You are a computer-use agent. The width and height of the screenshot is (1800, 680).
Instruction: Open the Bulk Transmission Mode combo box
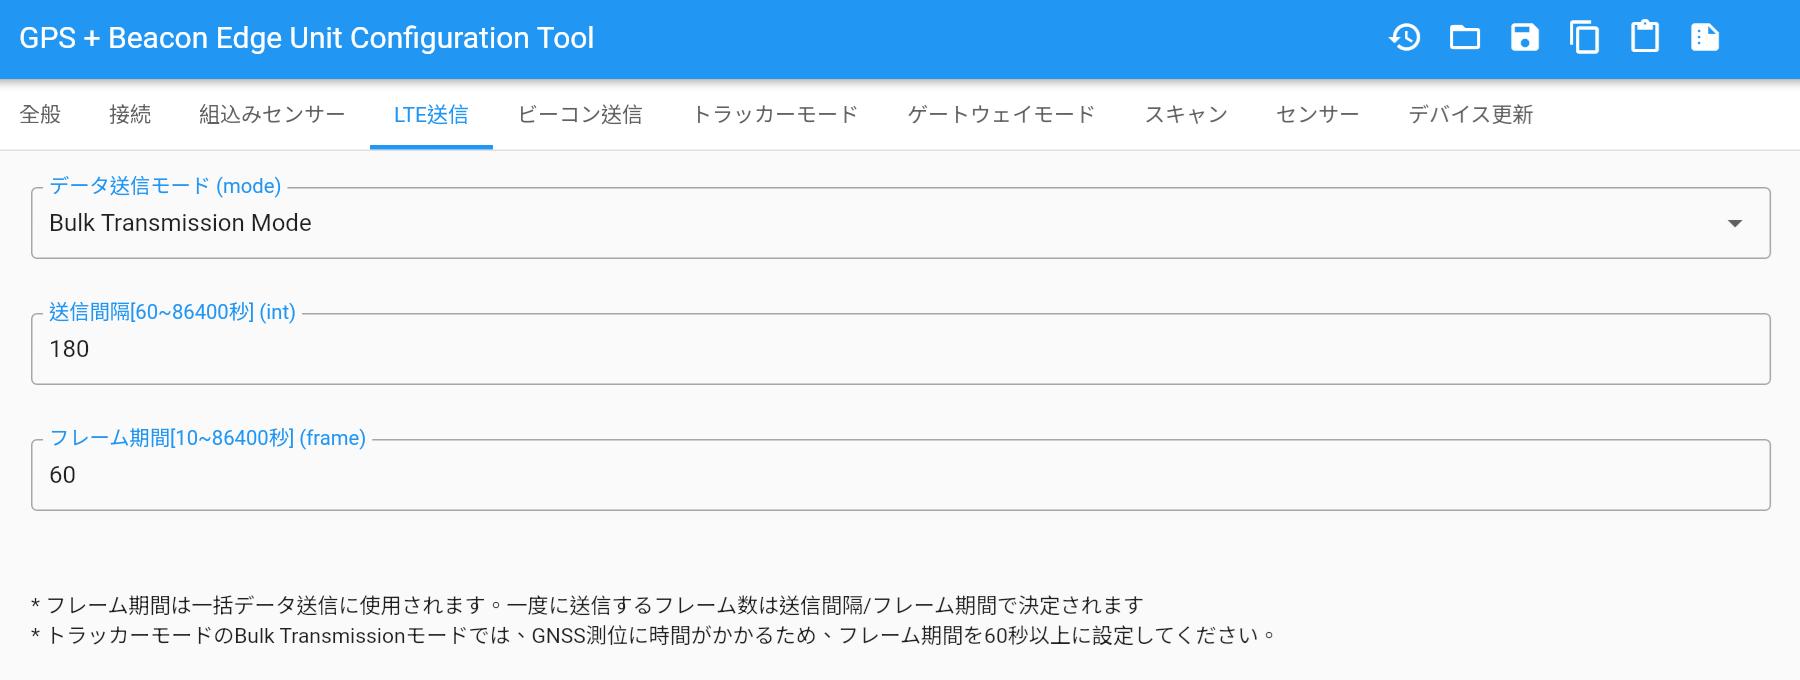pyautogui.click(x=901, y=223)
